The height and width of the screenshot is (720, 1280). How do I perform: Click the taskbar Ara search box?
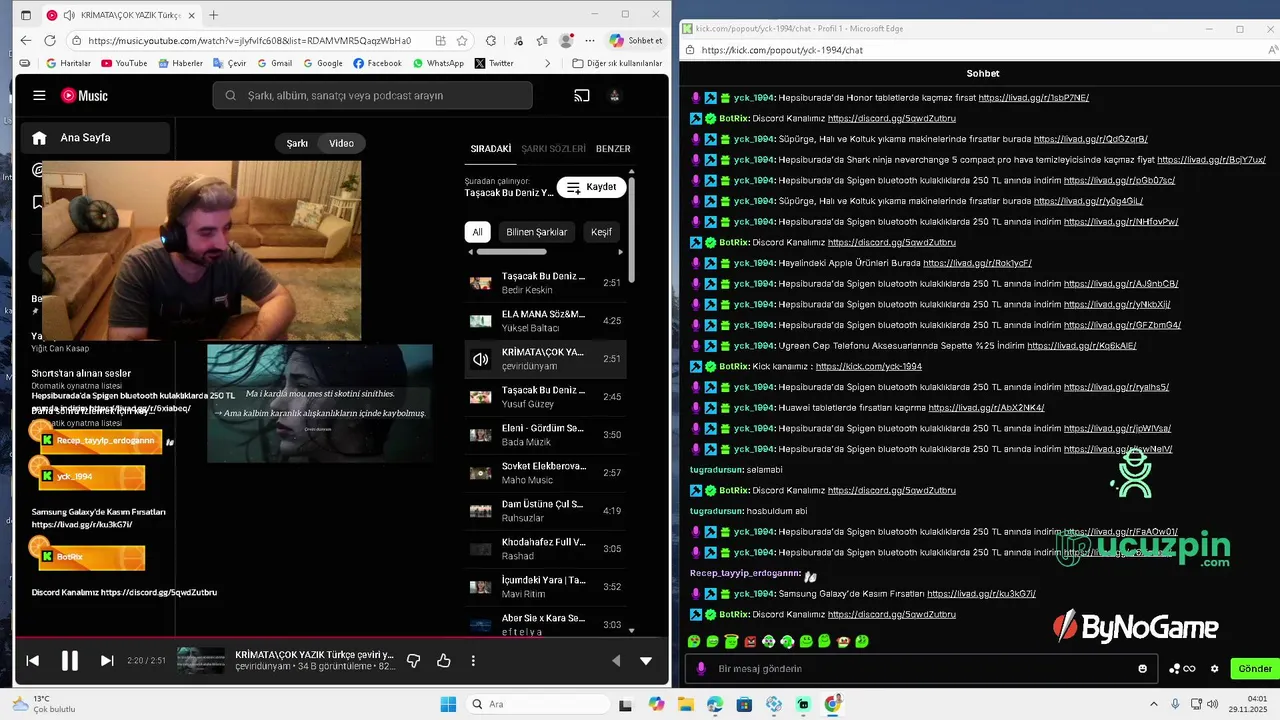[538, 704]
